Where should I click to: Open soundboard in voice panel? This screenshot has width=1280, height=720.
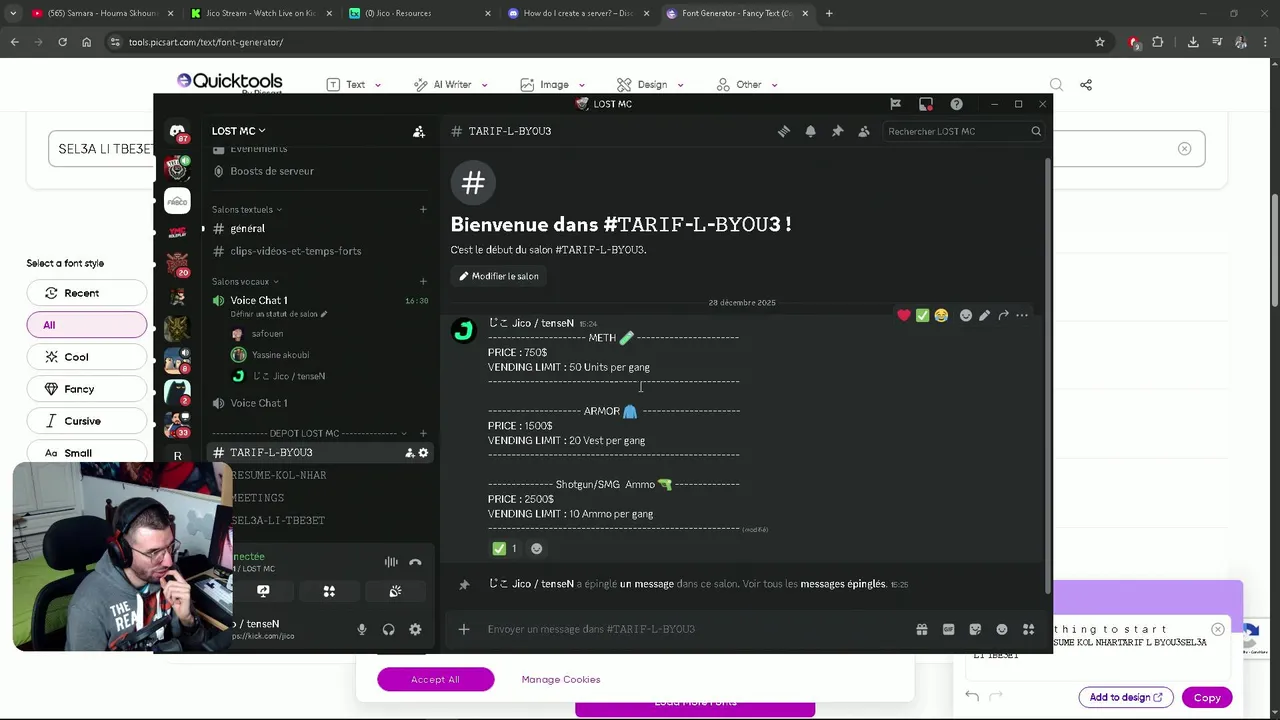click(x=395, y=591)
